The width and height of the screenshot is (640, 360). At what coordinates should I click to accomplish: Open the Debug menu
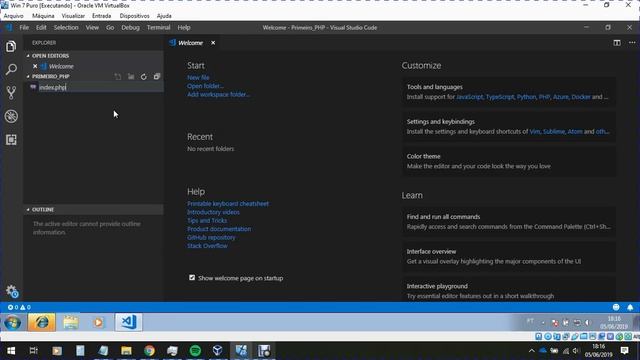tap(130, 27)
